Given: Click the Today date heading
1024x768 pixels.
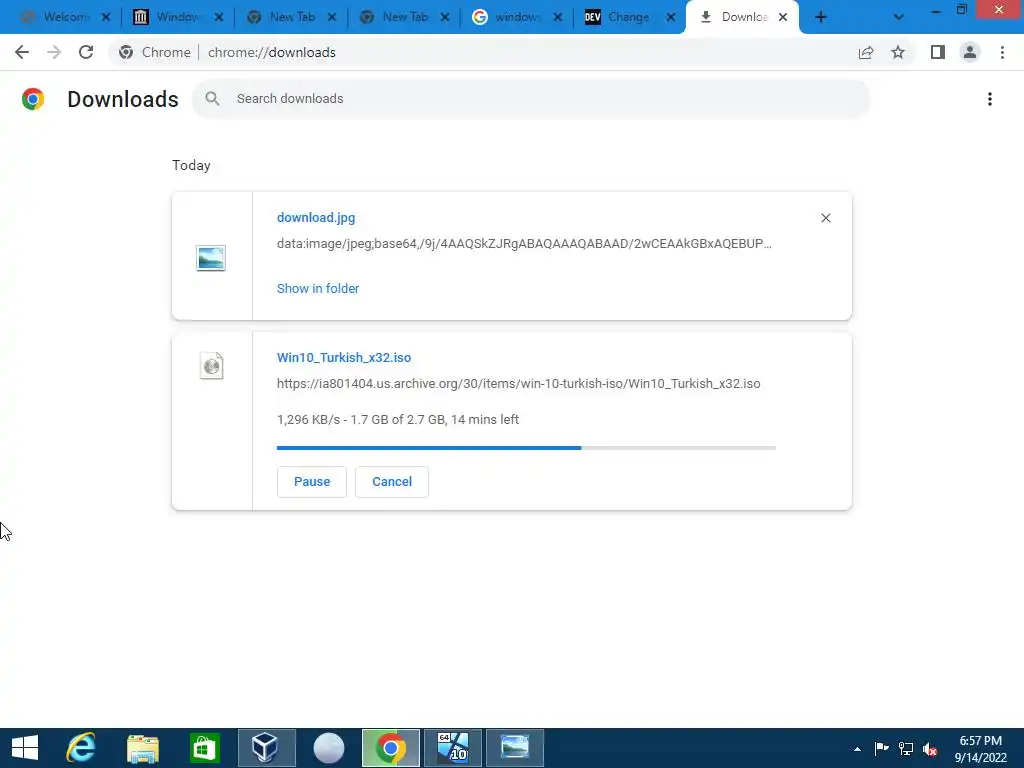Looking at the screenshot, I should [191, 166].
